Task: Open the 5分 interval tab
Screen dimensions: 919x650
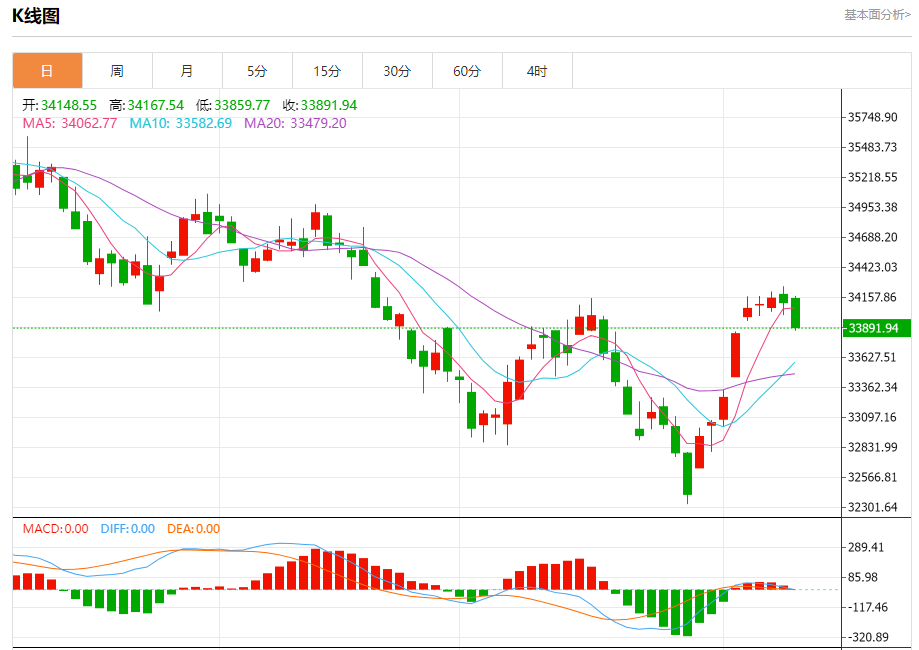Action: tap(257, 71)
